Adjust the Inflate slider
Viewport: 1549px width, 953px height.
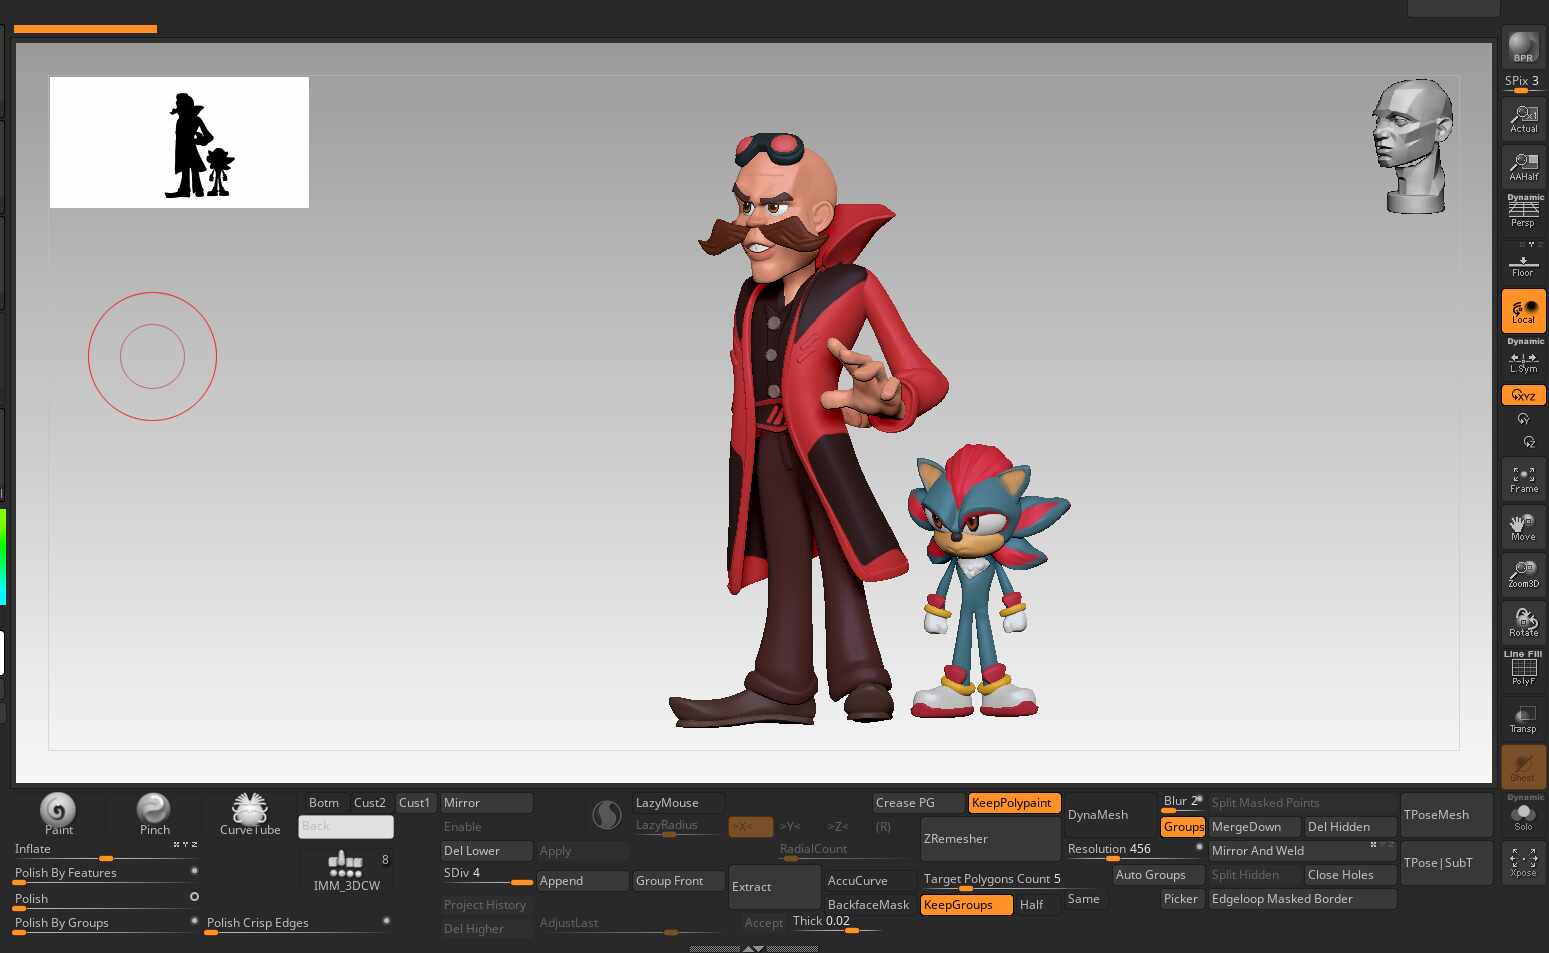point(105,851)
